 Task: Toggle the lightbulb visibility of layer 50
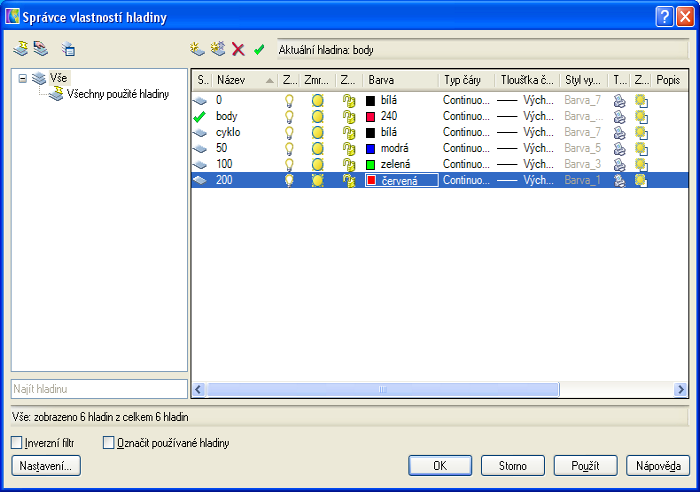290,148
